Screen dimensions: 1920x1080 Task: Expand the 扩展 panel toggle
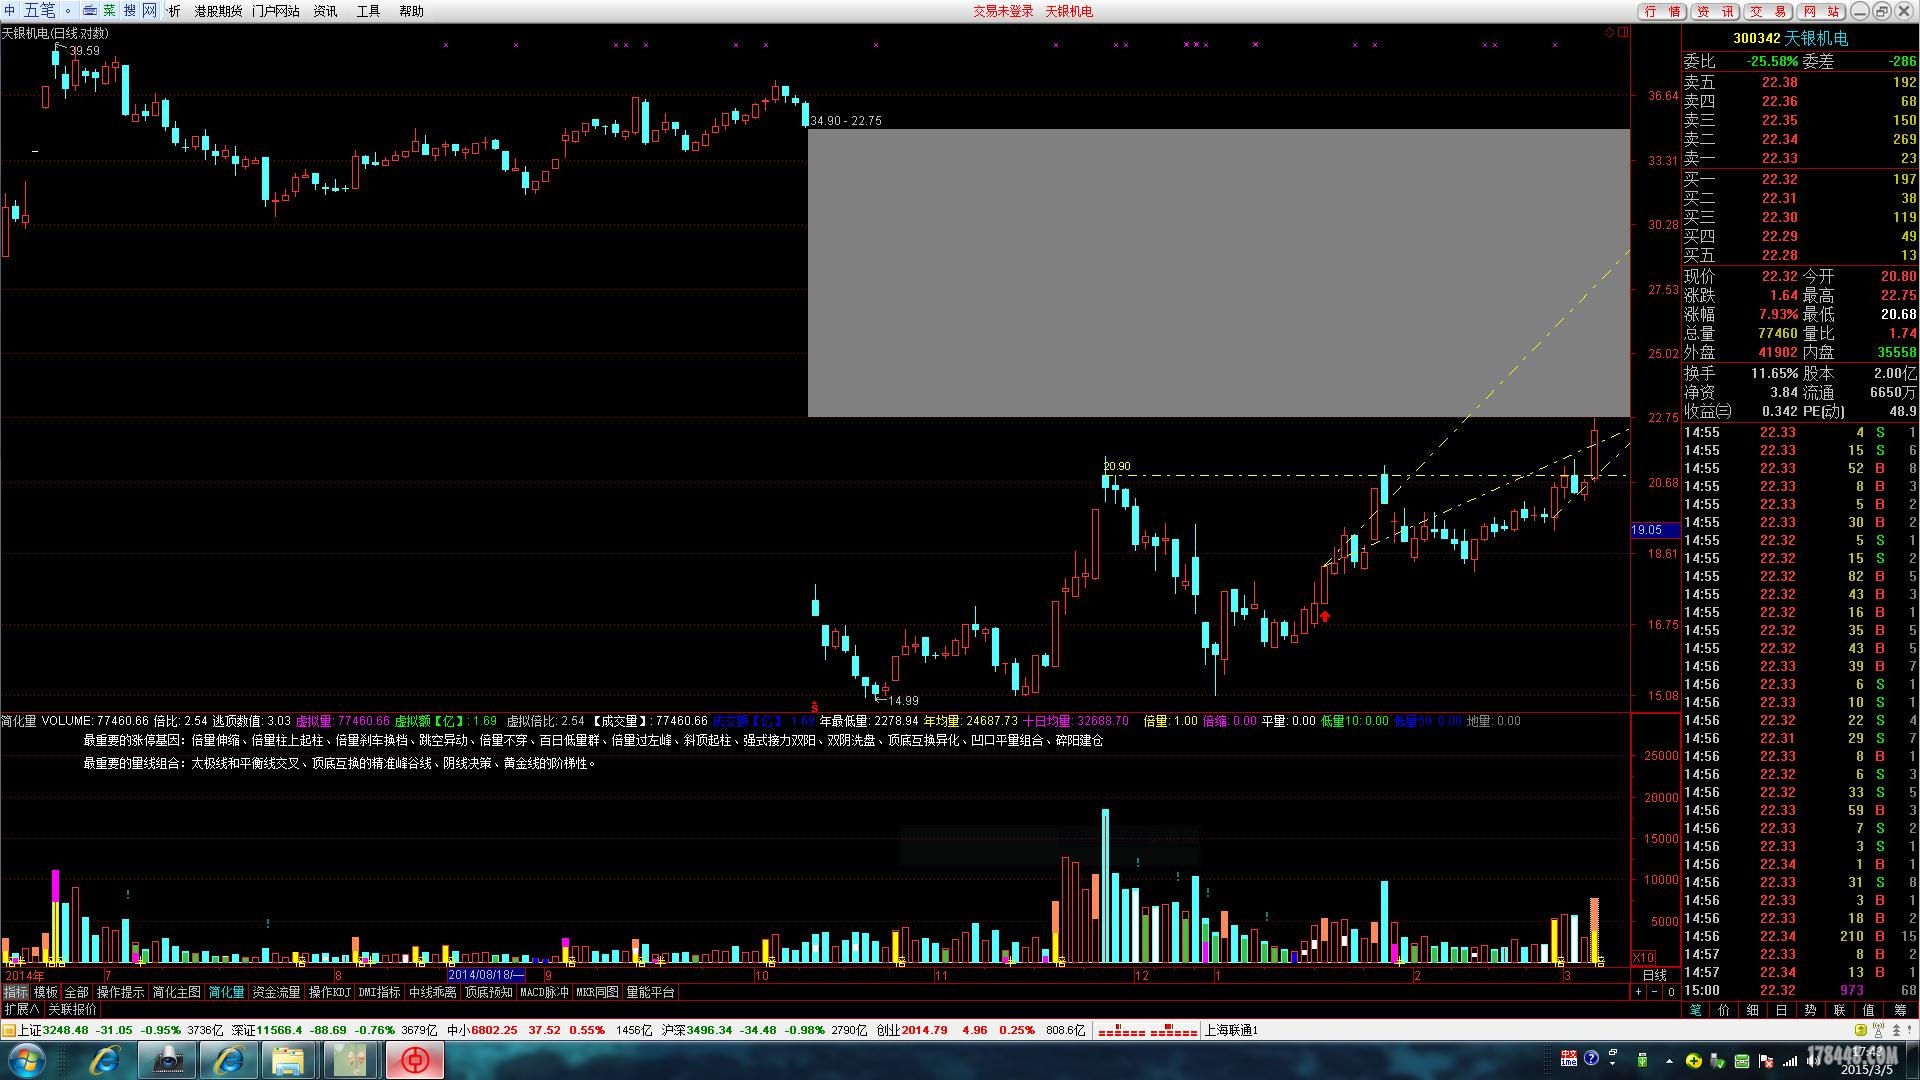[21, 1009]
